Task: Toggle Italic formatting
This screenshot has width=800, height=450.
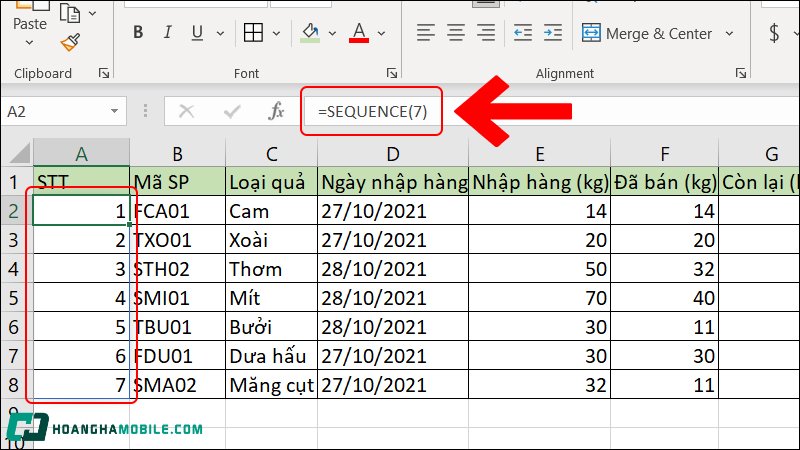Action: click(167, 33)
